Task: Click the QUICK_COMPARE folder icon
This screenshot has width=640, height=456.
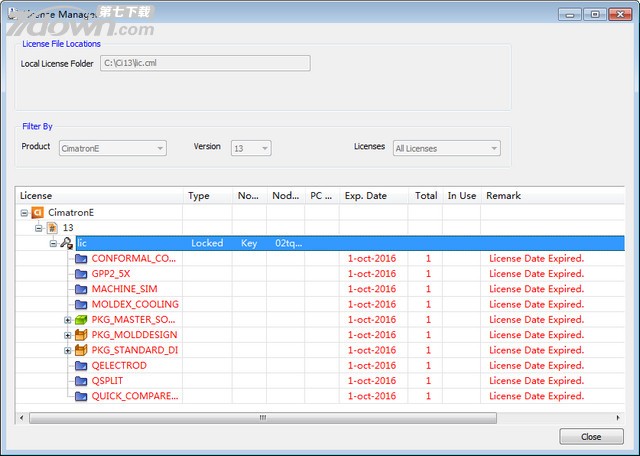Action: [x=81, y=396]
